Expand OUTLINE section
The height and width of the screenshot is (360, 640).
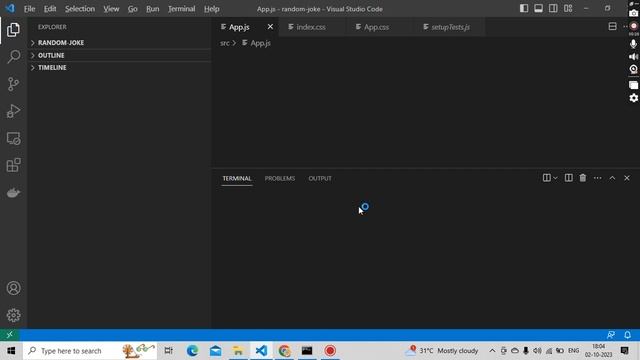click(x=119, y=55)
